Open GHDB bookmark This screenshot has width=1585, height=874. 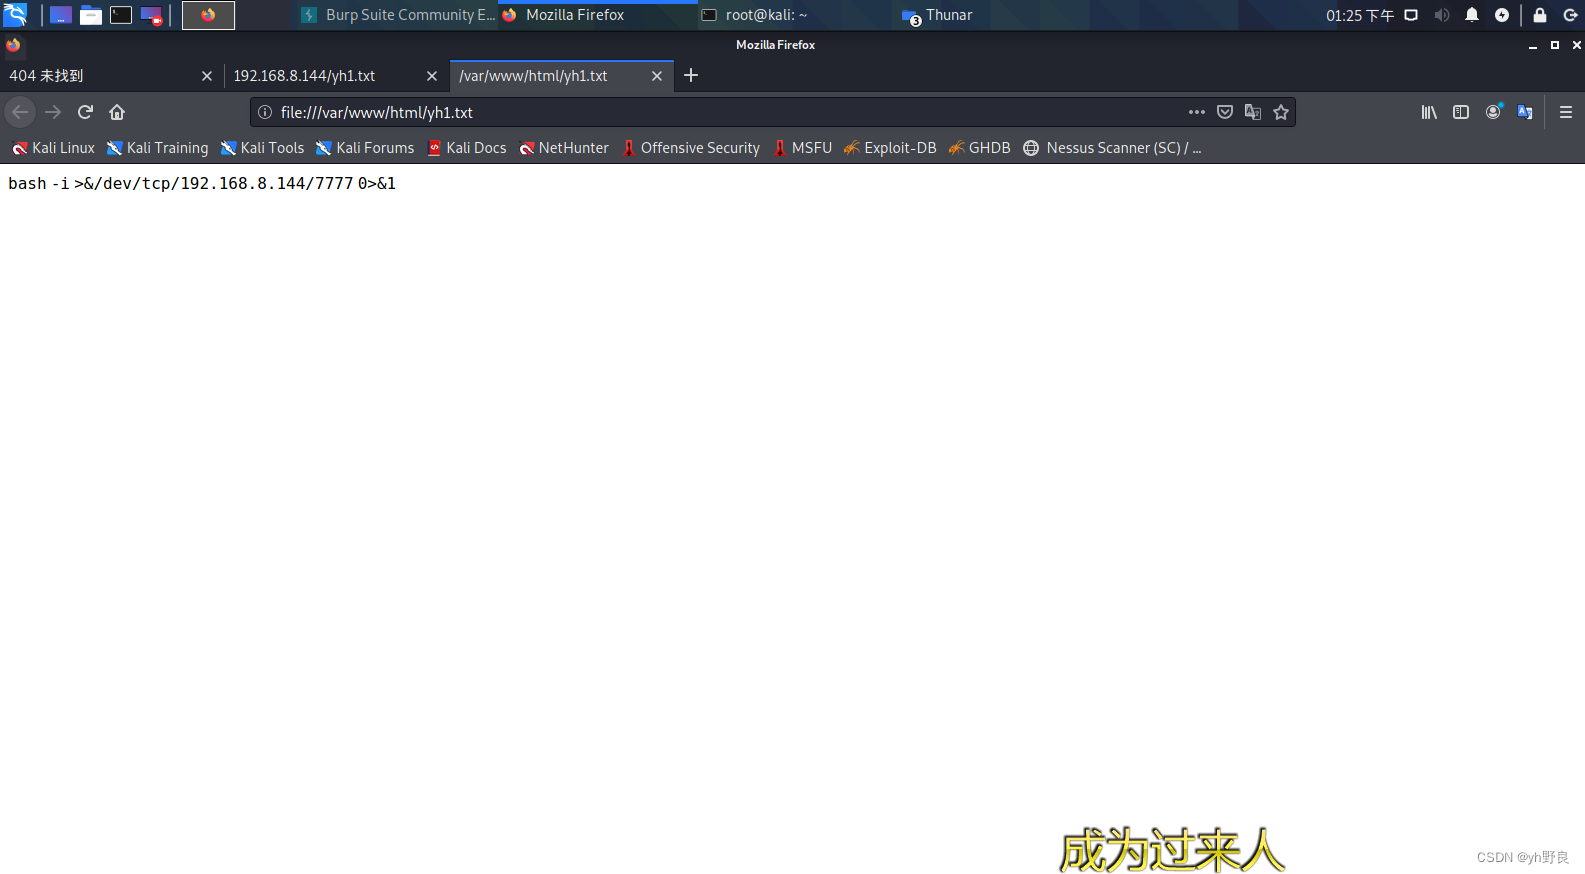coord(980,148)
